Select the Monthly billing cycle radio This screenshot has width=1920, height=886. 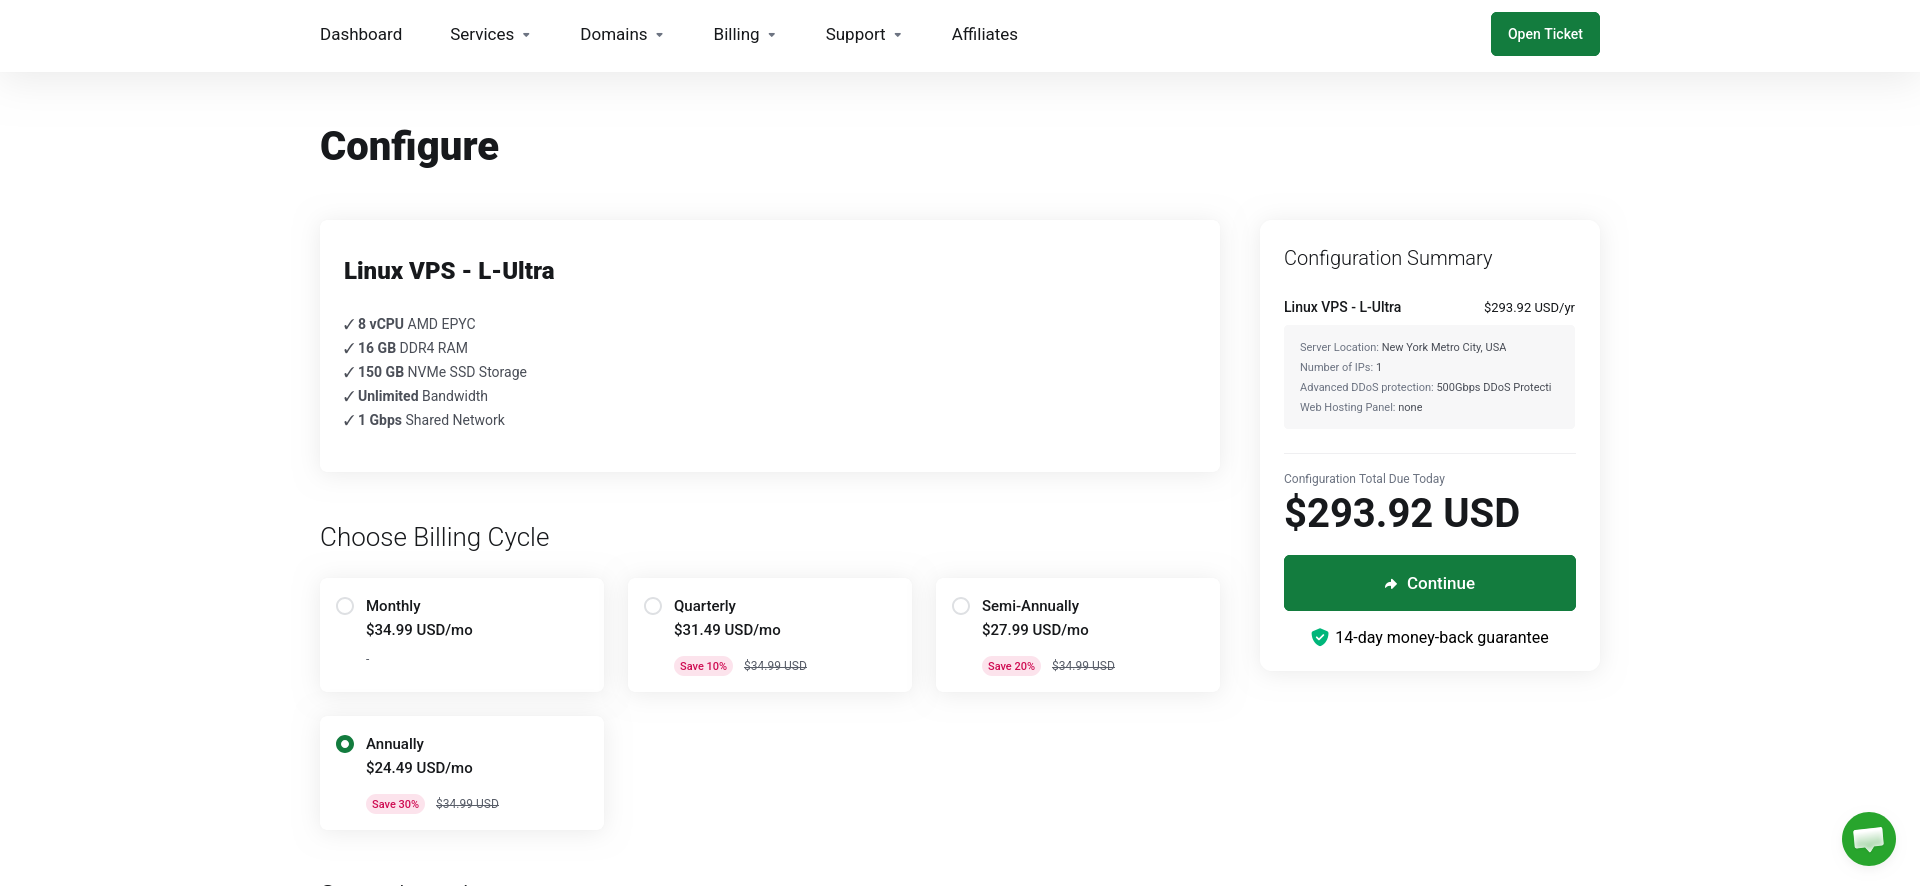[x=345, y=606]
